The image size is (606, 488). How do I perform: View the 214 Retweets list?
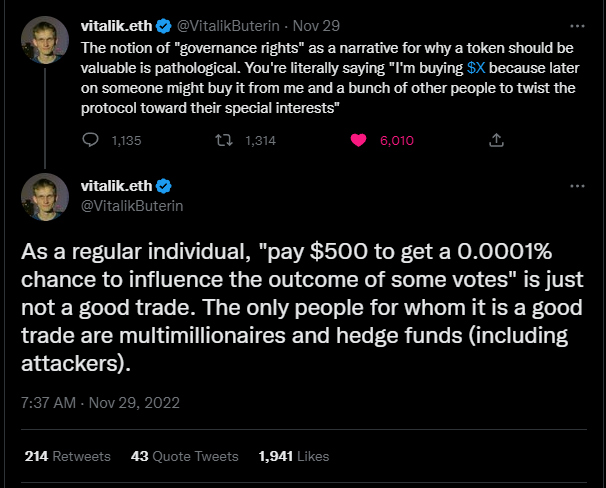pos(67,456)
